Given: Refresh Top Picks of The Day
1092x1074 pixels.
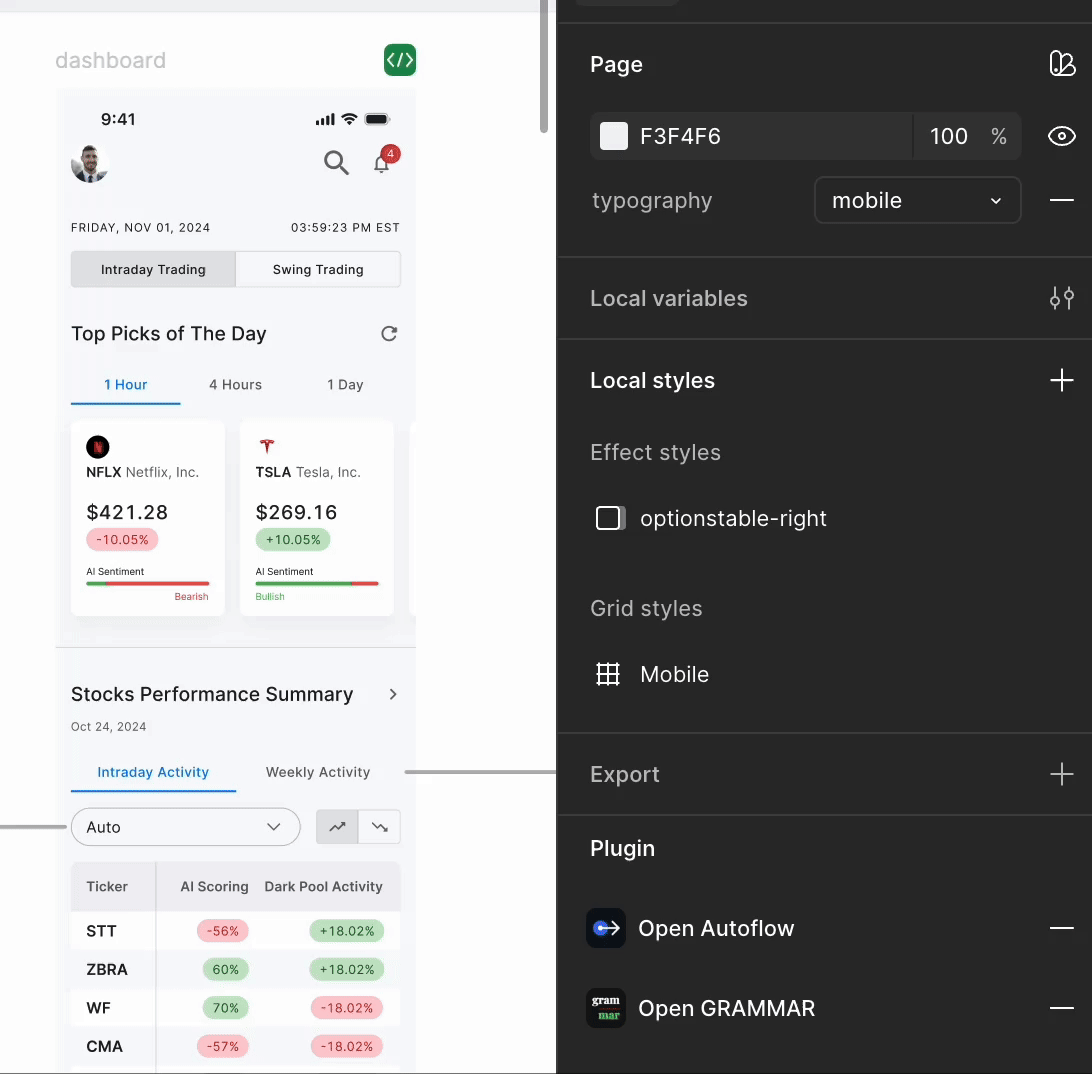Looking at the screenshot, I should pyautogui.click(x=389, y=334).
